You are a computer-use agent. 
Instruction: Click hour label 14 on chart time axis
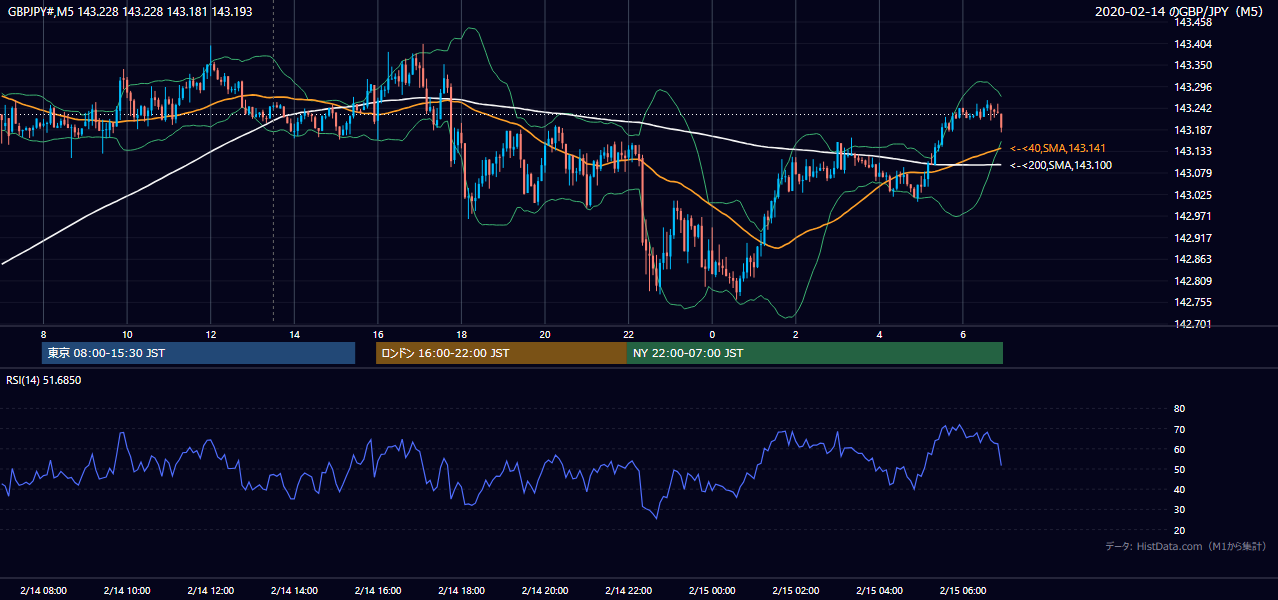tap(294, 334)
